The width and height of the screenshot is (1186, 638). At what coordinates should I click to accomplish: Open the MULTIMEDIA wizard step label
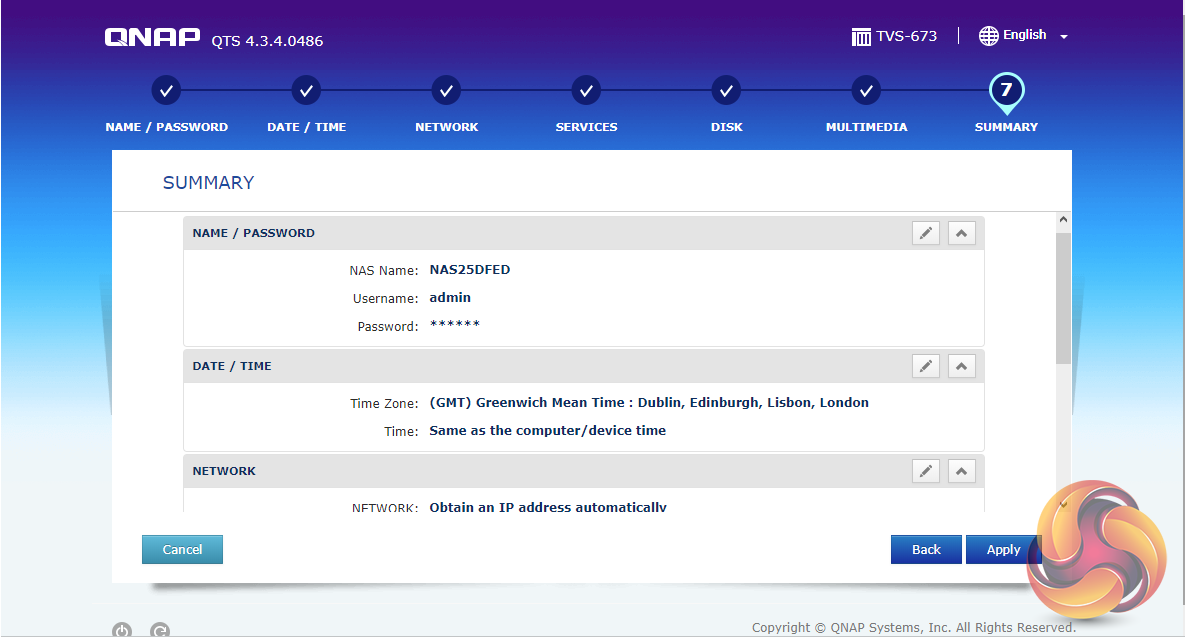point(866,127)
